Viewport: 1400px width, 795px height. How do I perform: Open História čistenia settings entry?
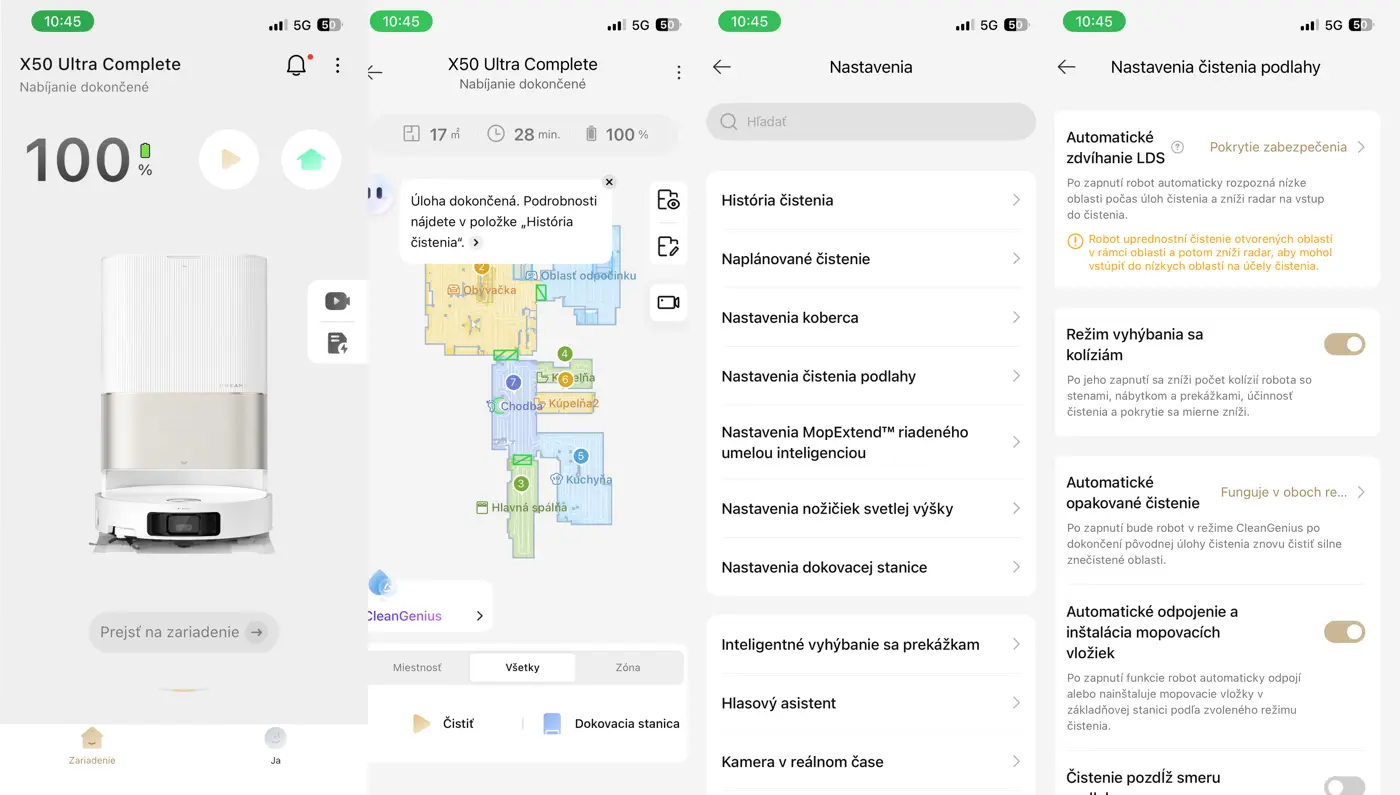(x=870, y=200)
